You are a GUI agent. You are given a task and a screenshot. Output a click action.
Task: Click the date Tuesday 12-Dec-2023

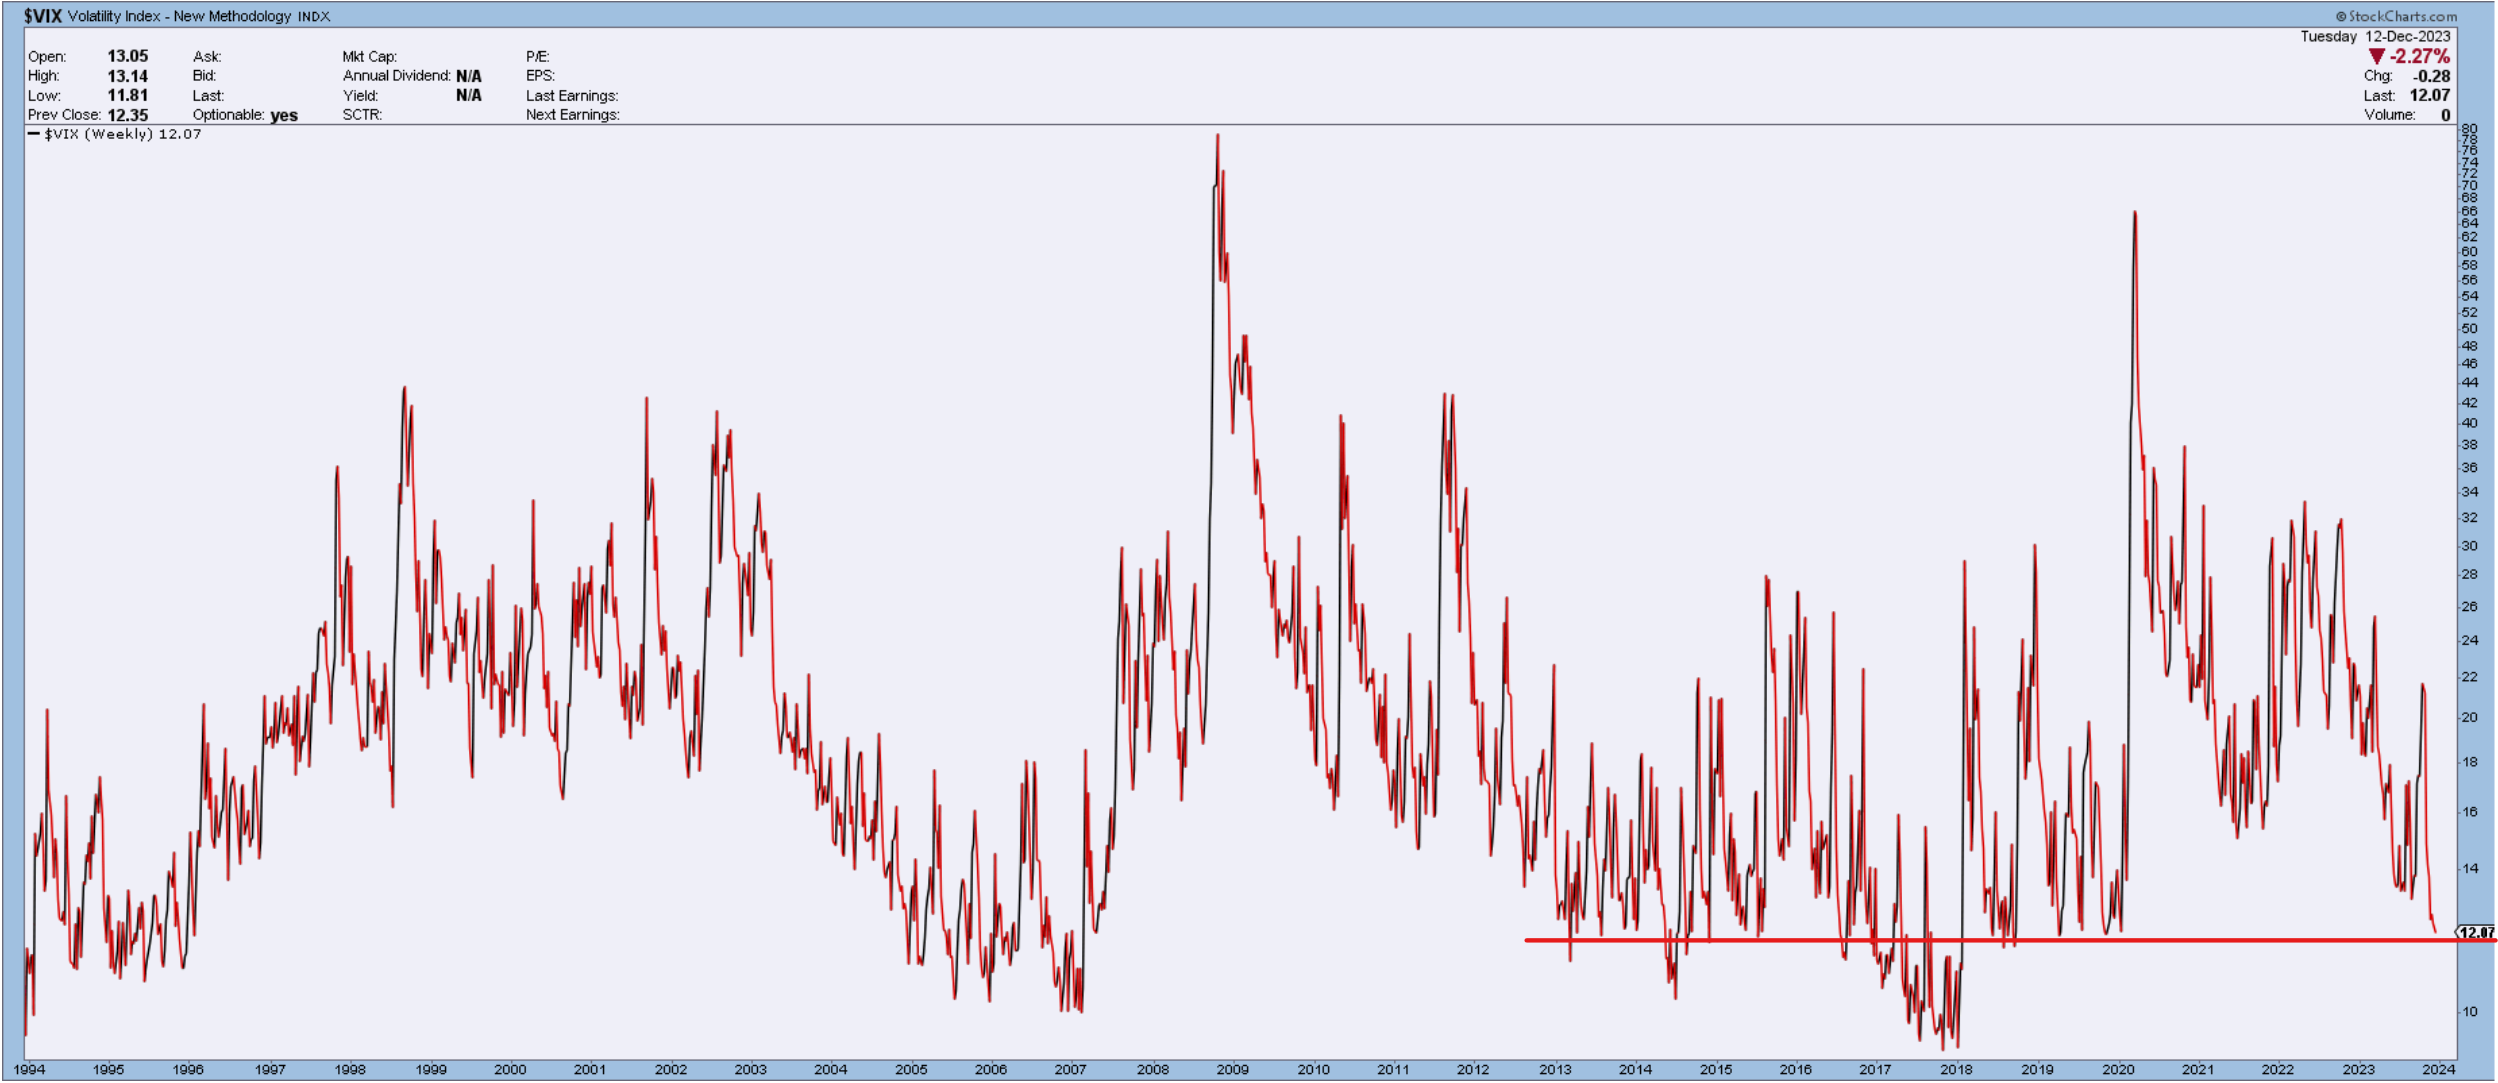pyautogui.click(x=2375, y=36)
